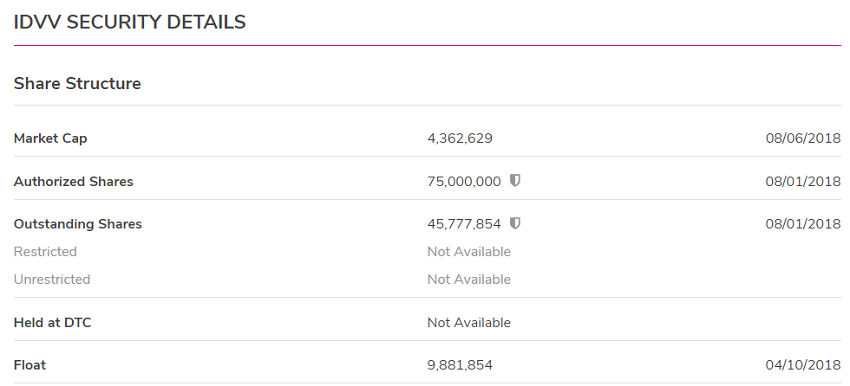Select the Held at DTC label

[53, 323]
